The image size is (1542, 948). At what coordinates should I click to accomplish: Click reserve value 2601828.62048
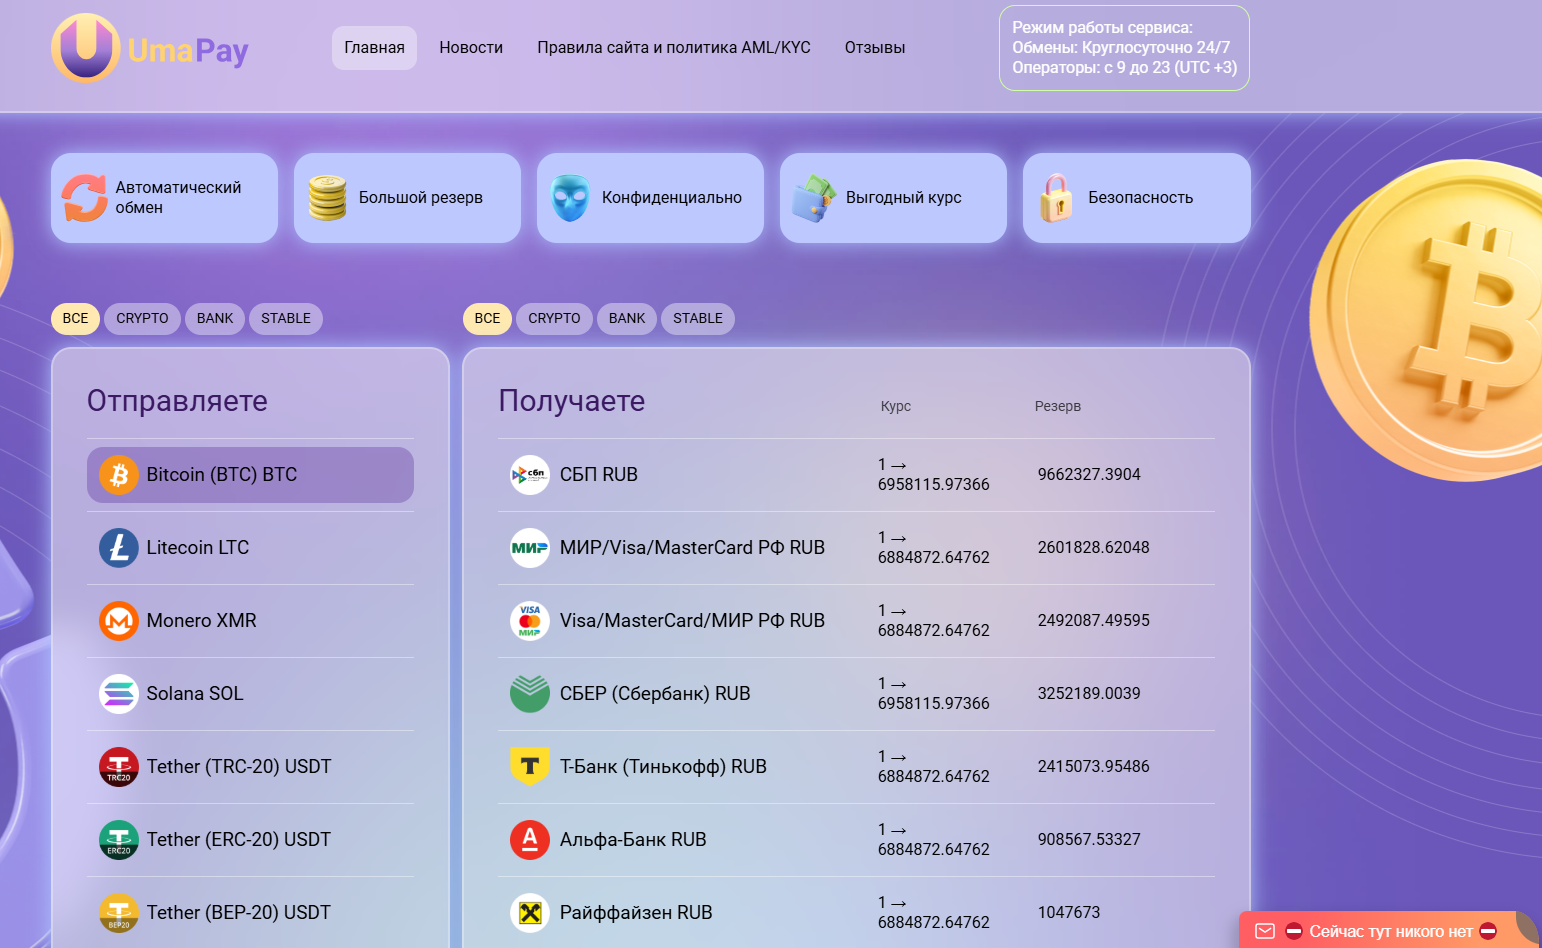[1093, 548]
